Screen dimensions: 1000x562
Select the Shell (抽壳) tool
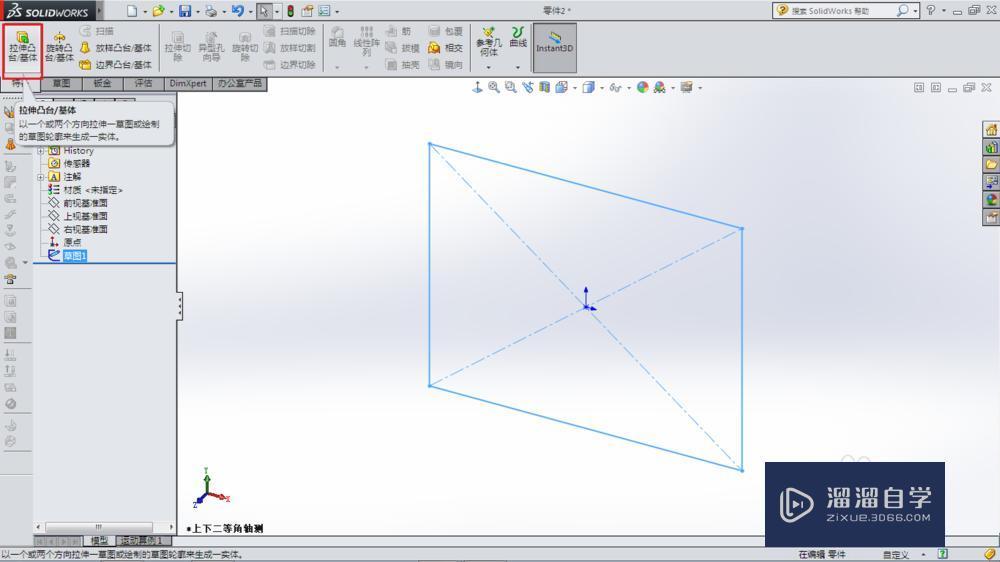(402, 64)
